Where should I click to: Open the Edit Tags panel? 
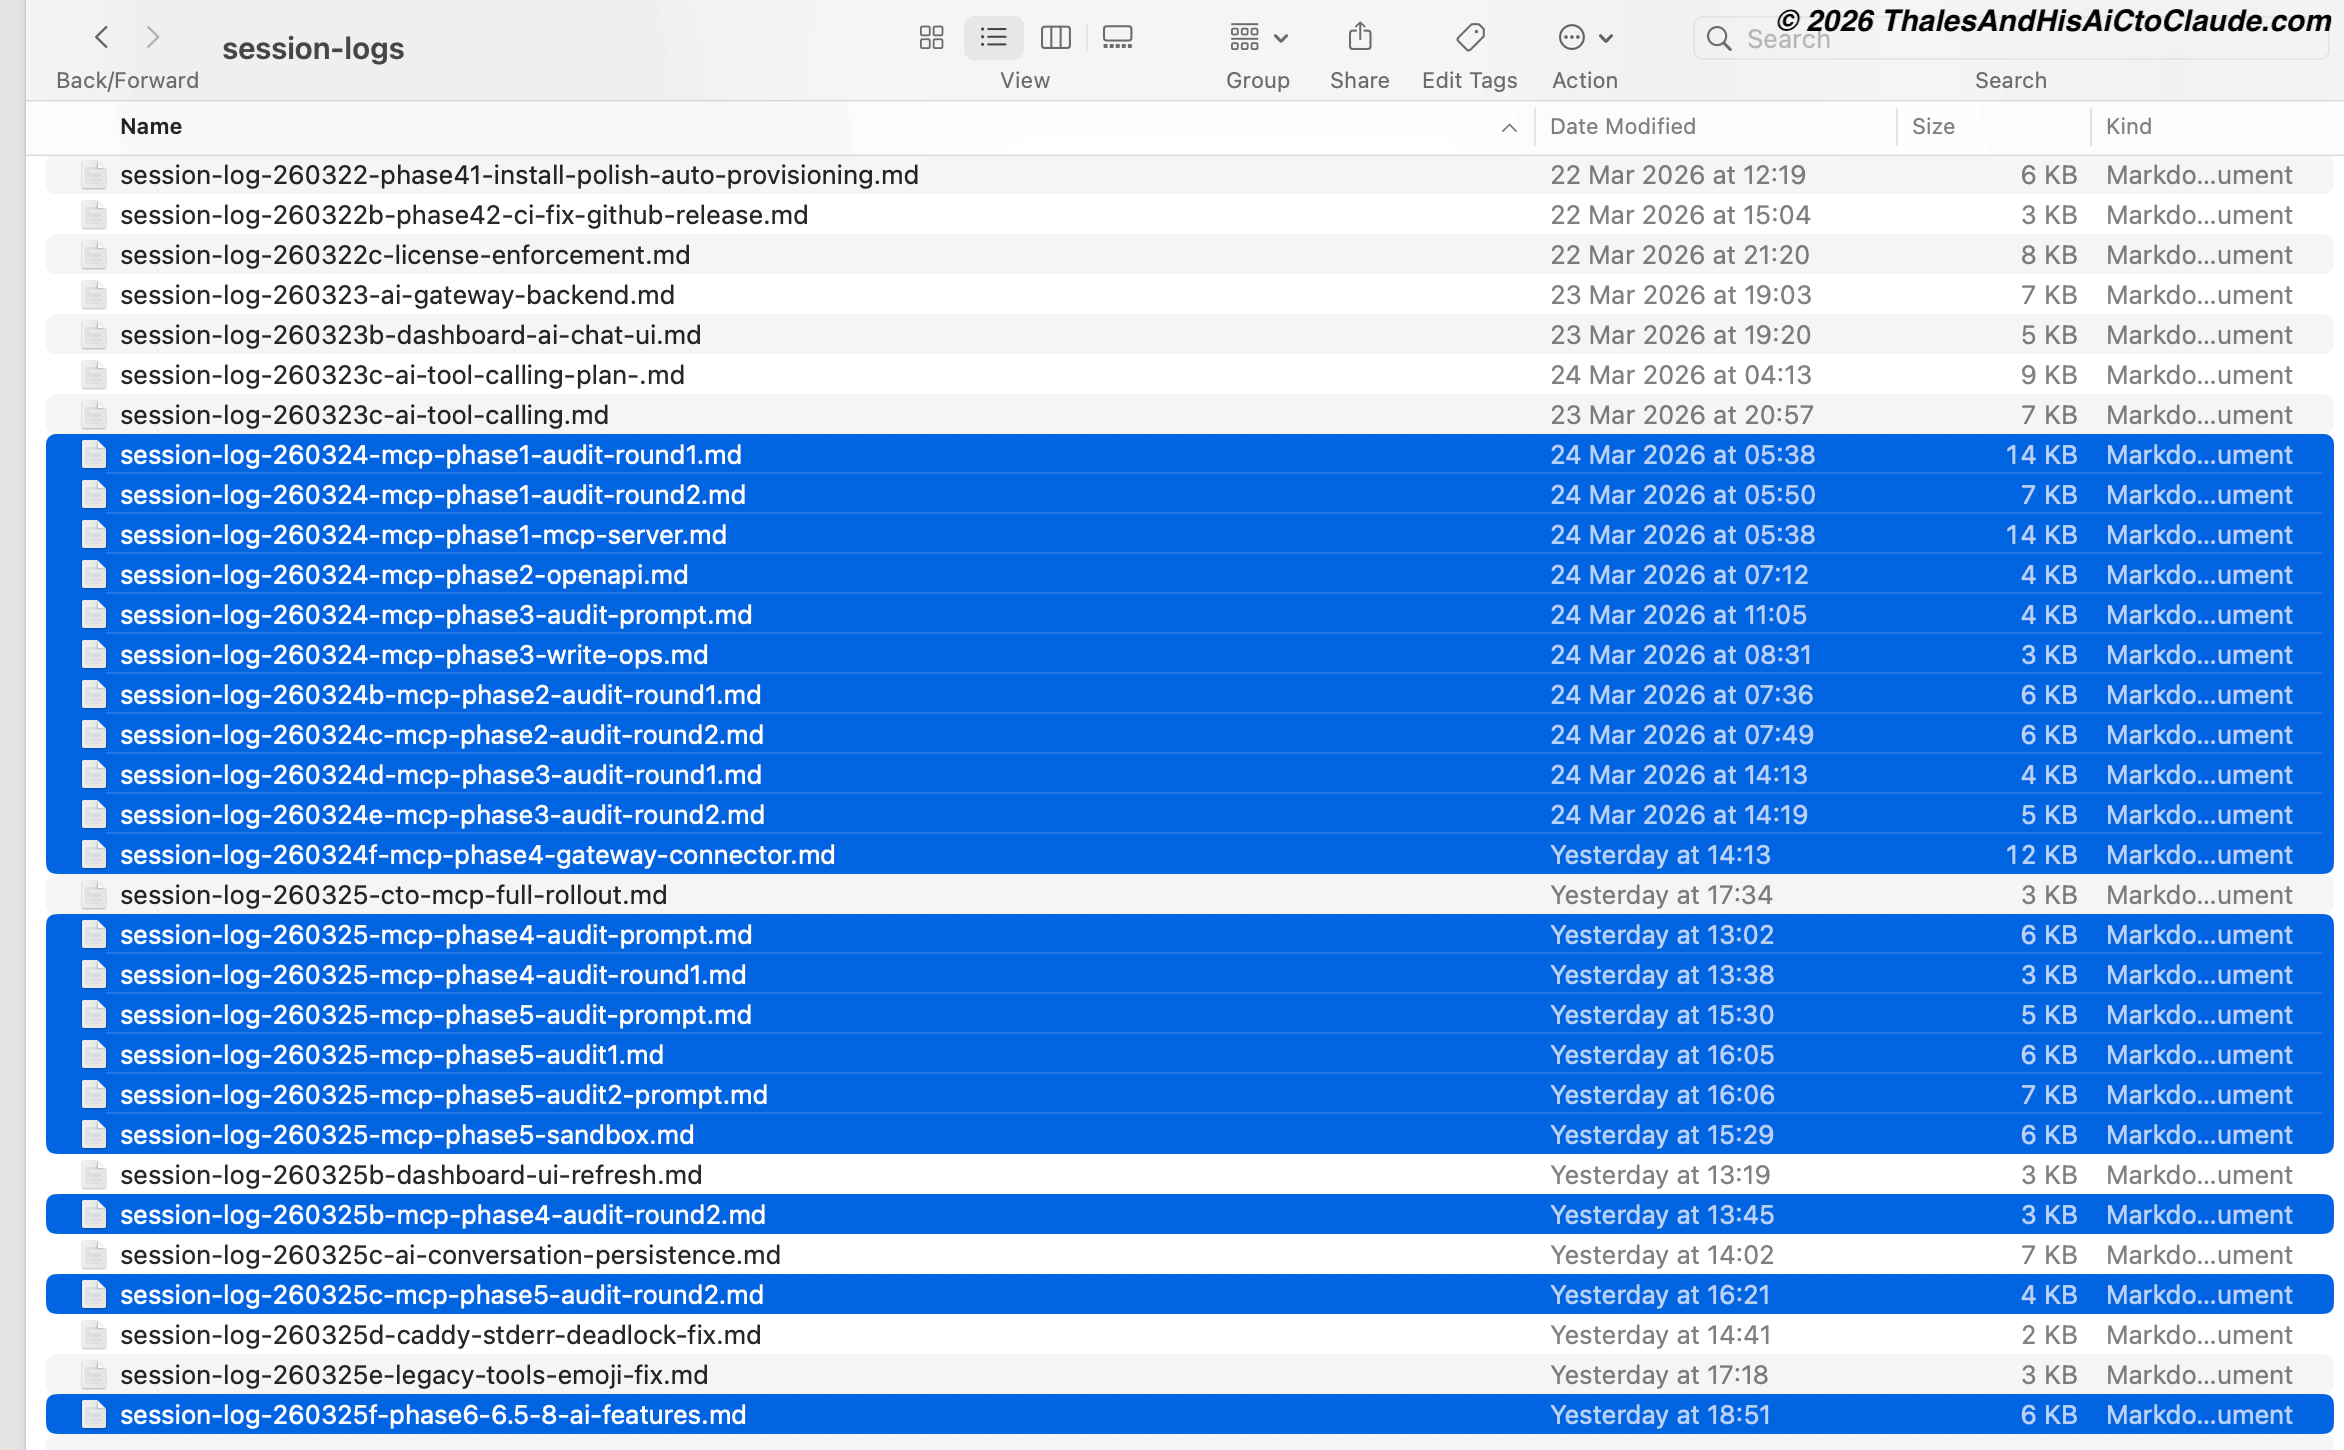pos(1469,37)
